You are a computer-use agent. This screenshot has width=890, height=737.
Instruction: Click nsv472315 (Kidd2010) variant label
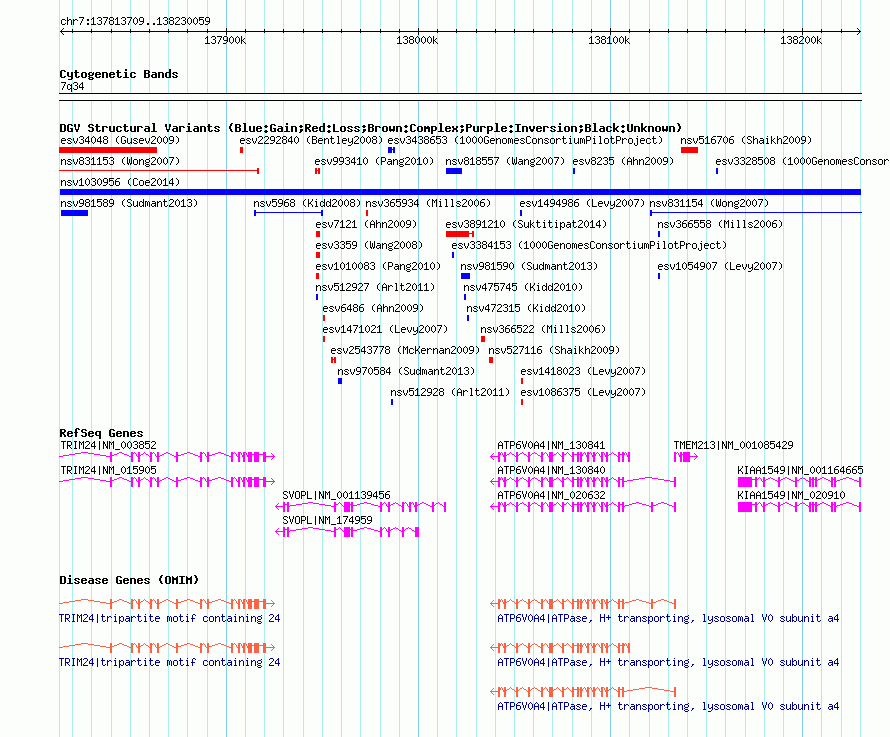click(x=526, y=308)
